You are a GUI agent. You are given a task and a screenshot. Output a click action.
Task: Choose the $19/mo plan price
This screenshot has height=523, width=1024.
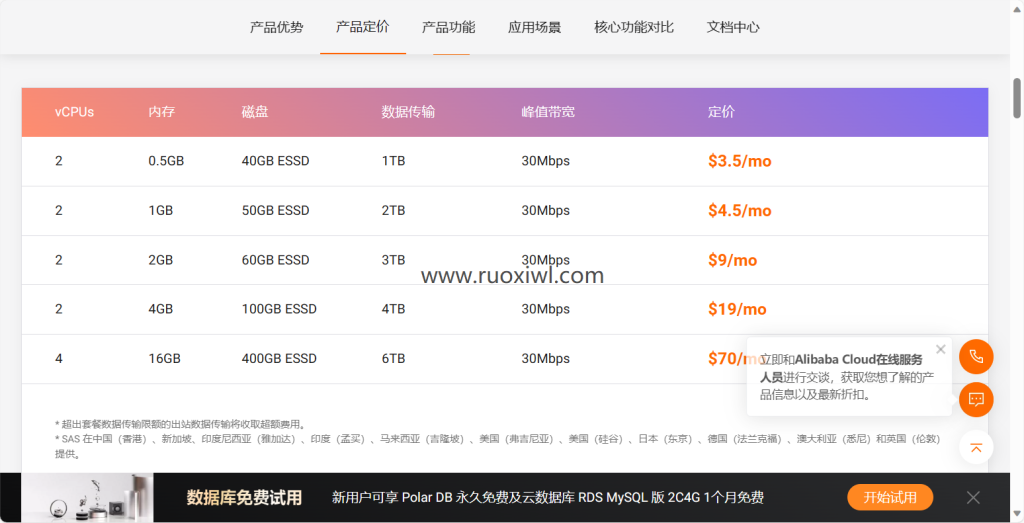click(x=737, y=309)
